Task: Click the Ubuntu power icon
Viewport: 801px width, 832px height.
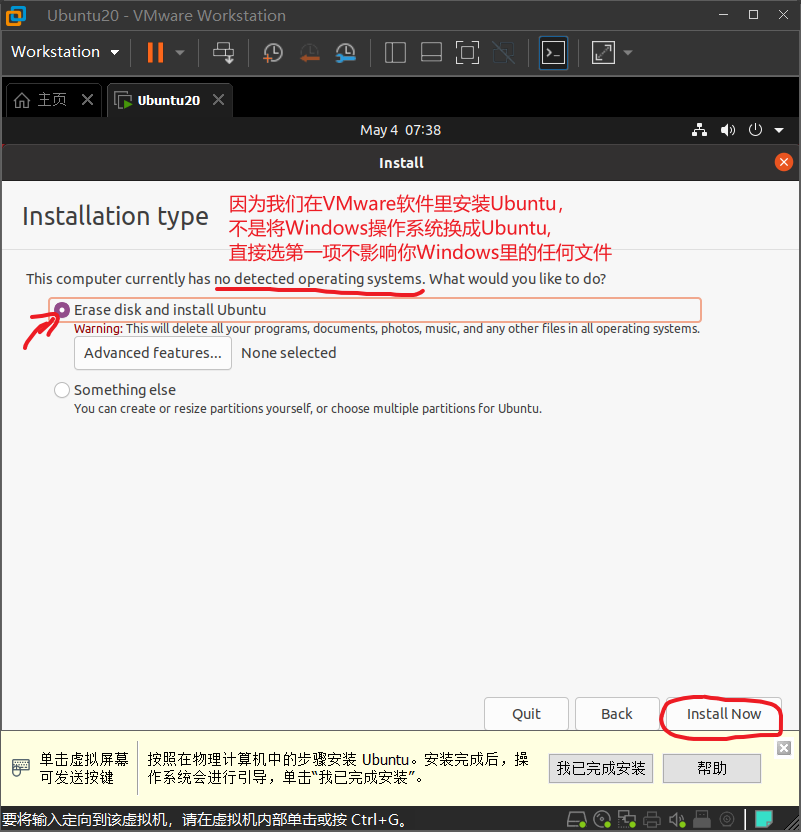Action: (755, 130)
